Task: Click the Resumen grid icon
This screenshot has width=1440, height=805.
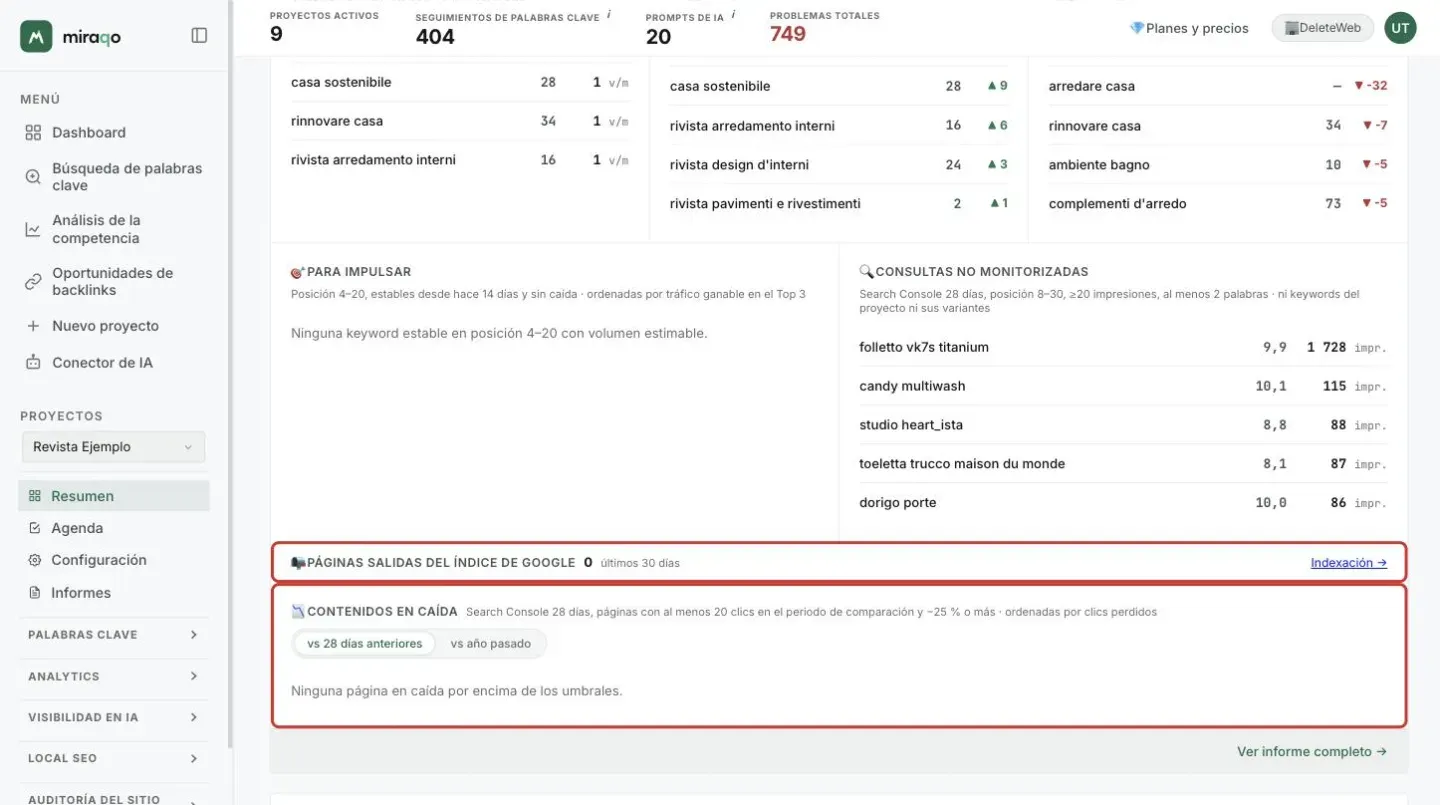Action: tap(35, 496)
